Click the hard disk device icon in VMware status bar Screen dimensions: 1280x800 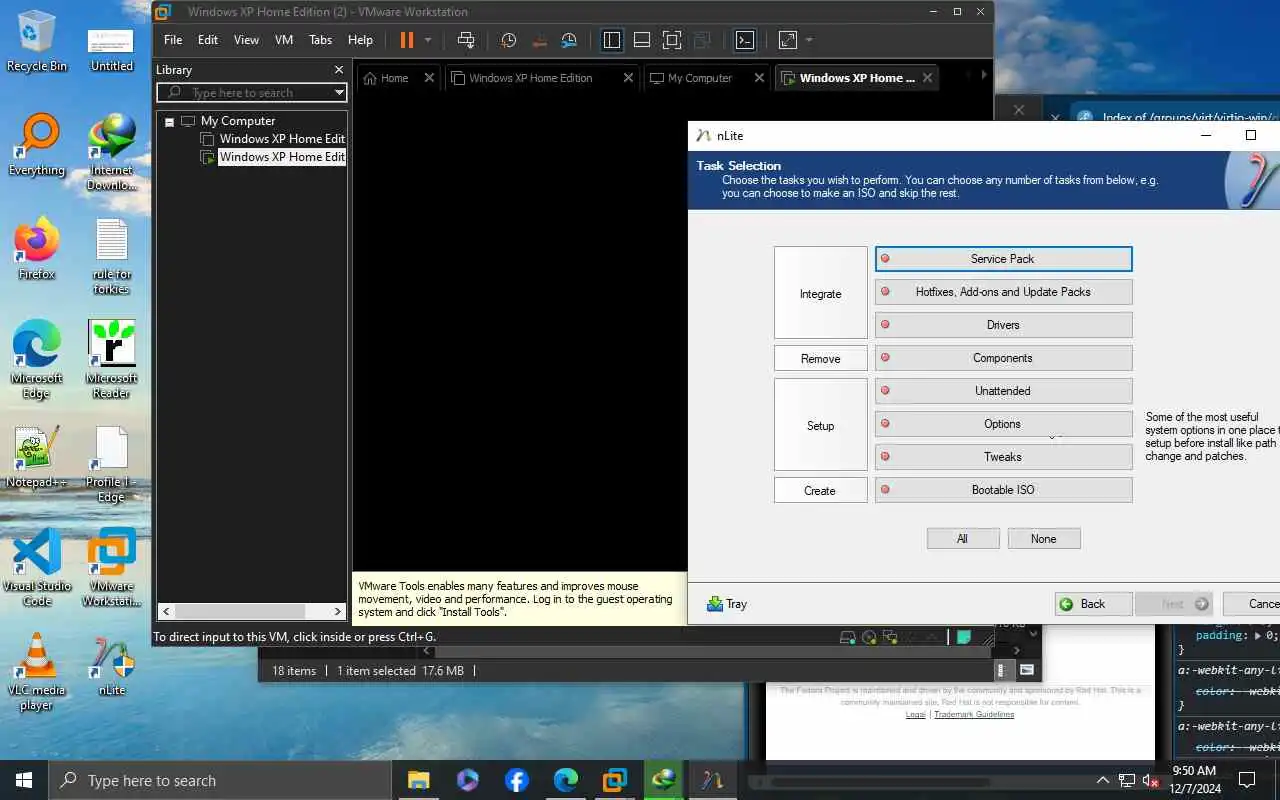click(x=848, y=637)
